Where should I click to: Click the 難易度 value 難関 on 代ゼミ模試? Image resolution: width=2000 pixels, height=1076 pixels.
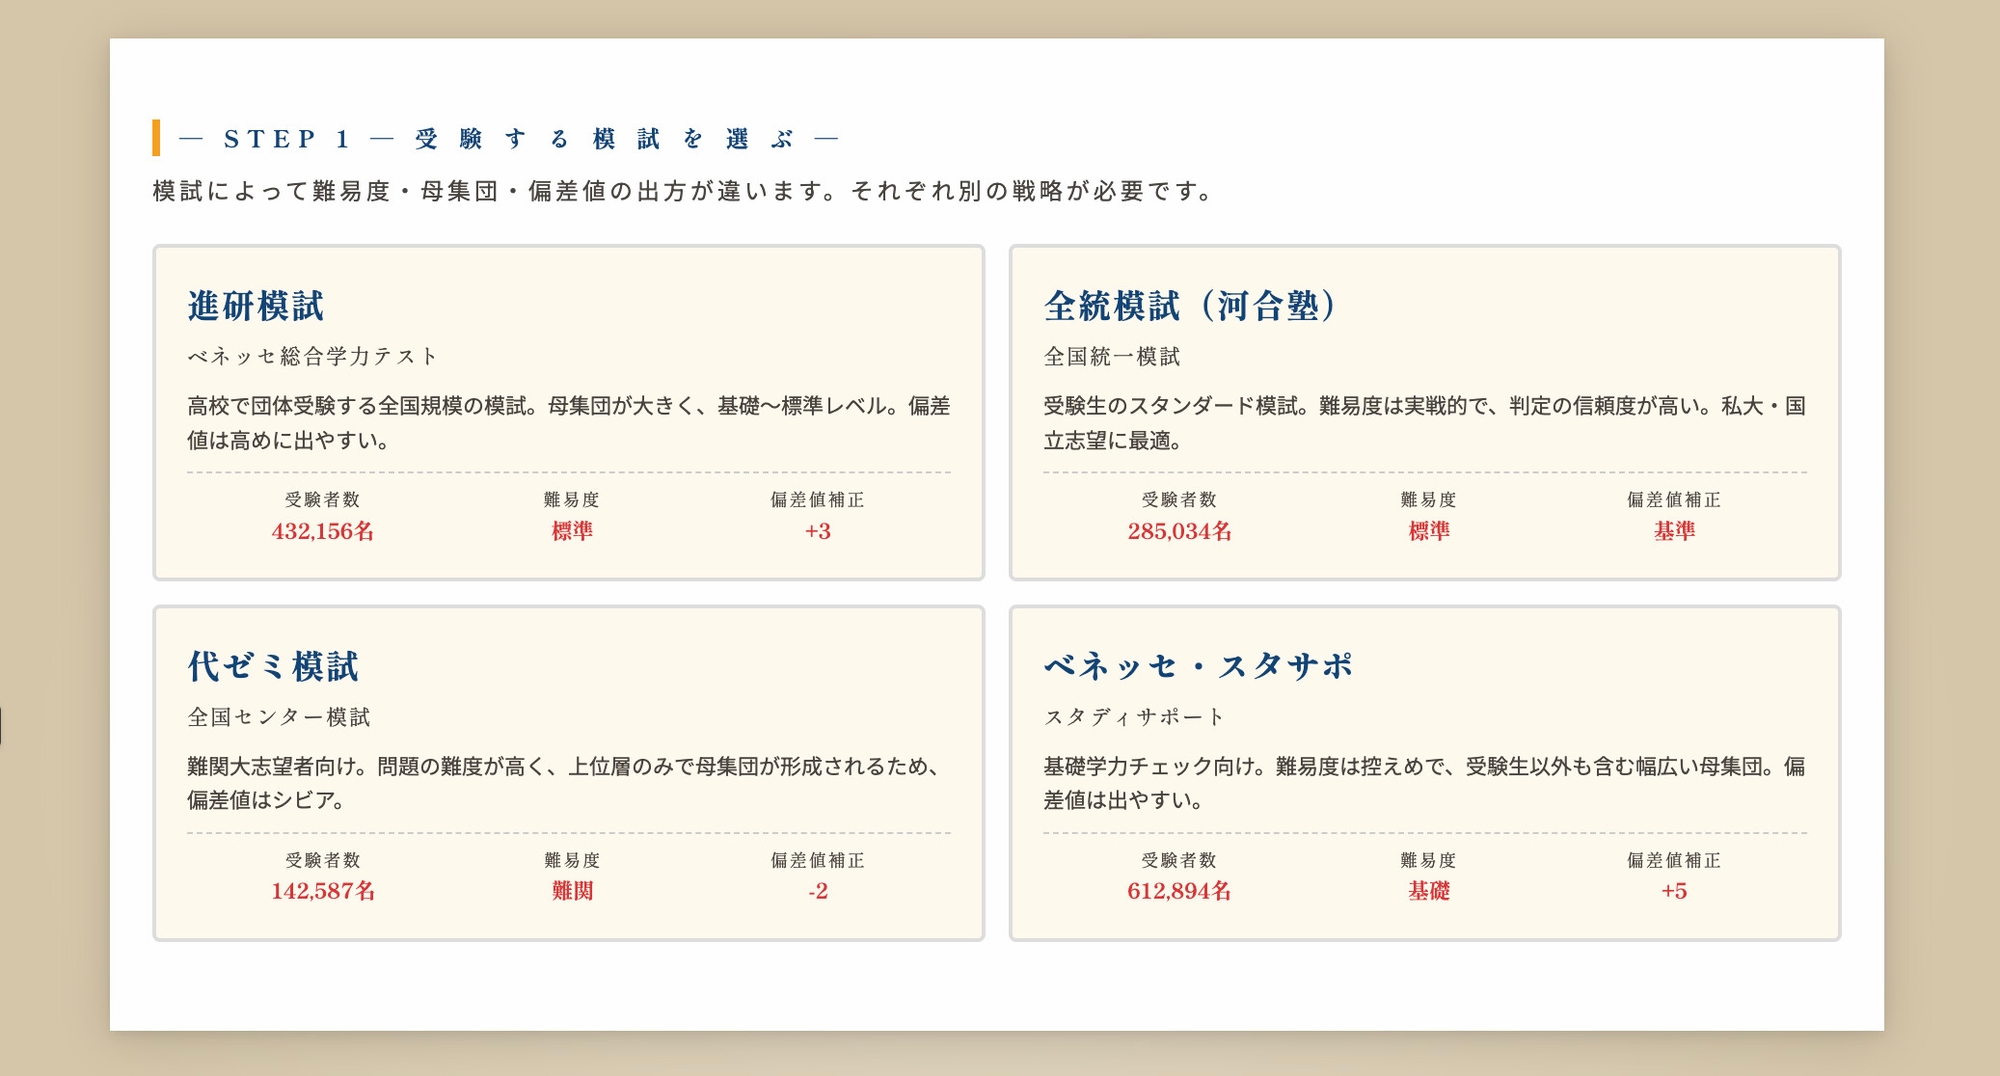pyautogui.click(x=573, y=890)
